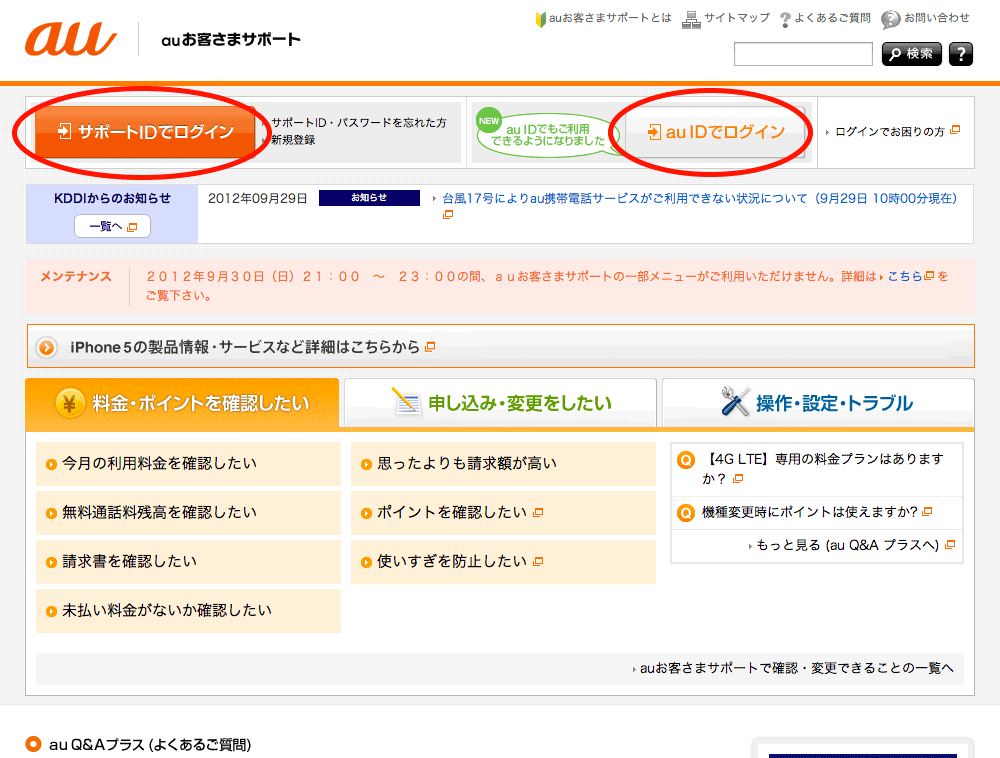Open サポートID・パスワードを忘れた方 link

pos(359,122)
